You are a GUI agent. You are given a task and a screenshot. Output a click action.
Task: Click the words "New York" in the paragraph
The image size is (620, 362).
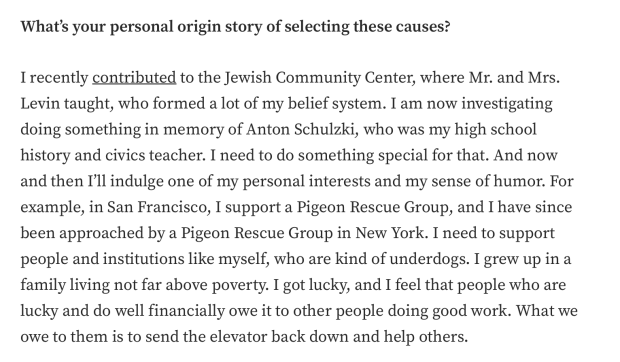390,233
